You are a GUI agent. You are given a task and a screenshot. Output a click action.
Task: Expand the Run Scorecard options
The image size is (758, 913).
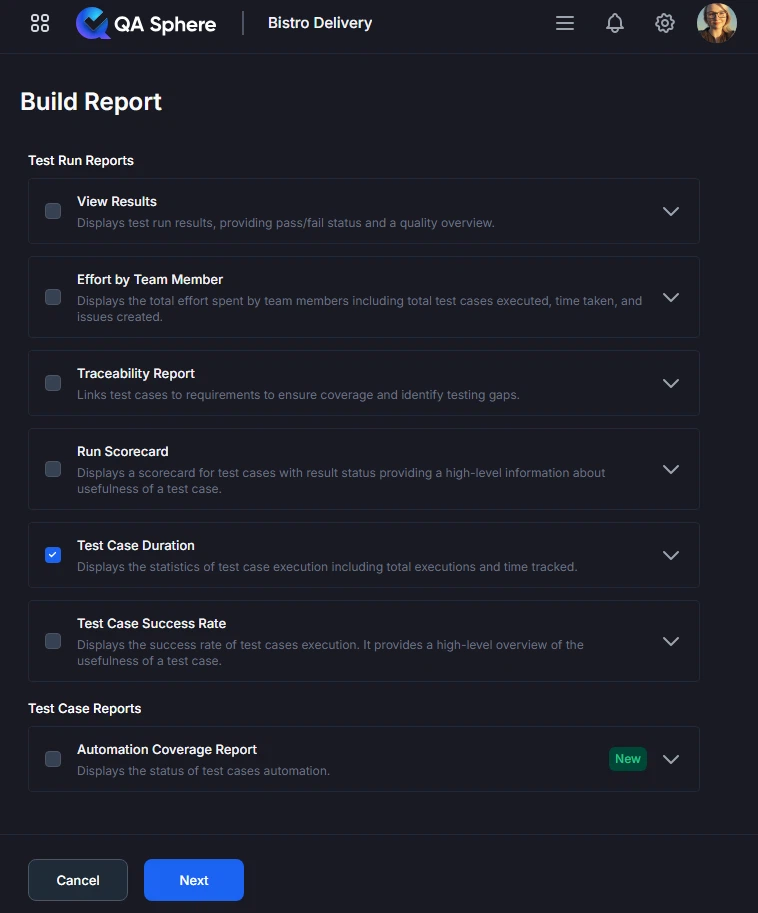(x=671, y=469)
